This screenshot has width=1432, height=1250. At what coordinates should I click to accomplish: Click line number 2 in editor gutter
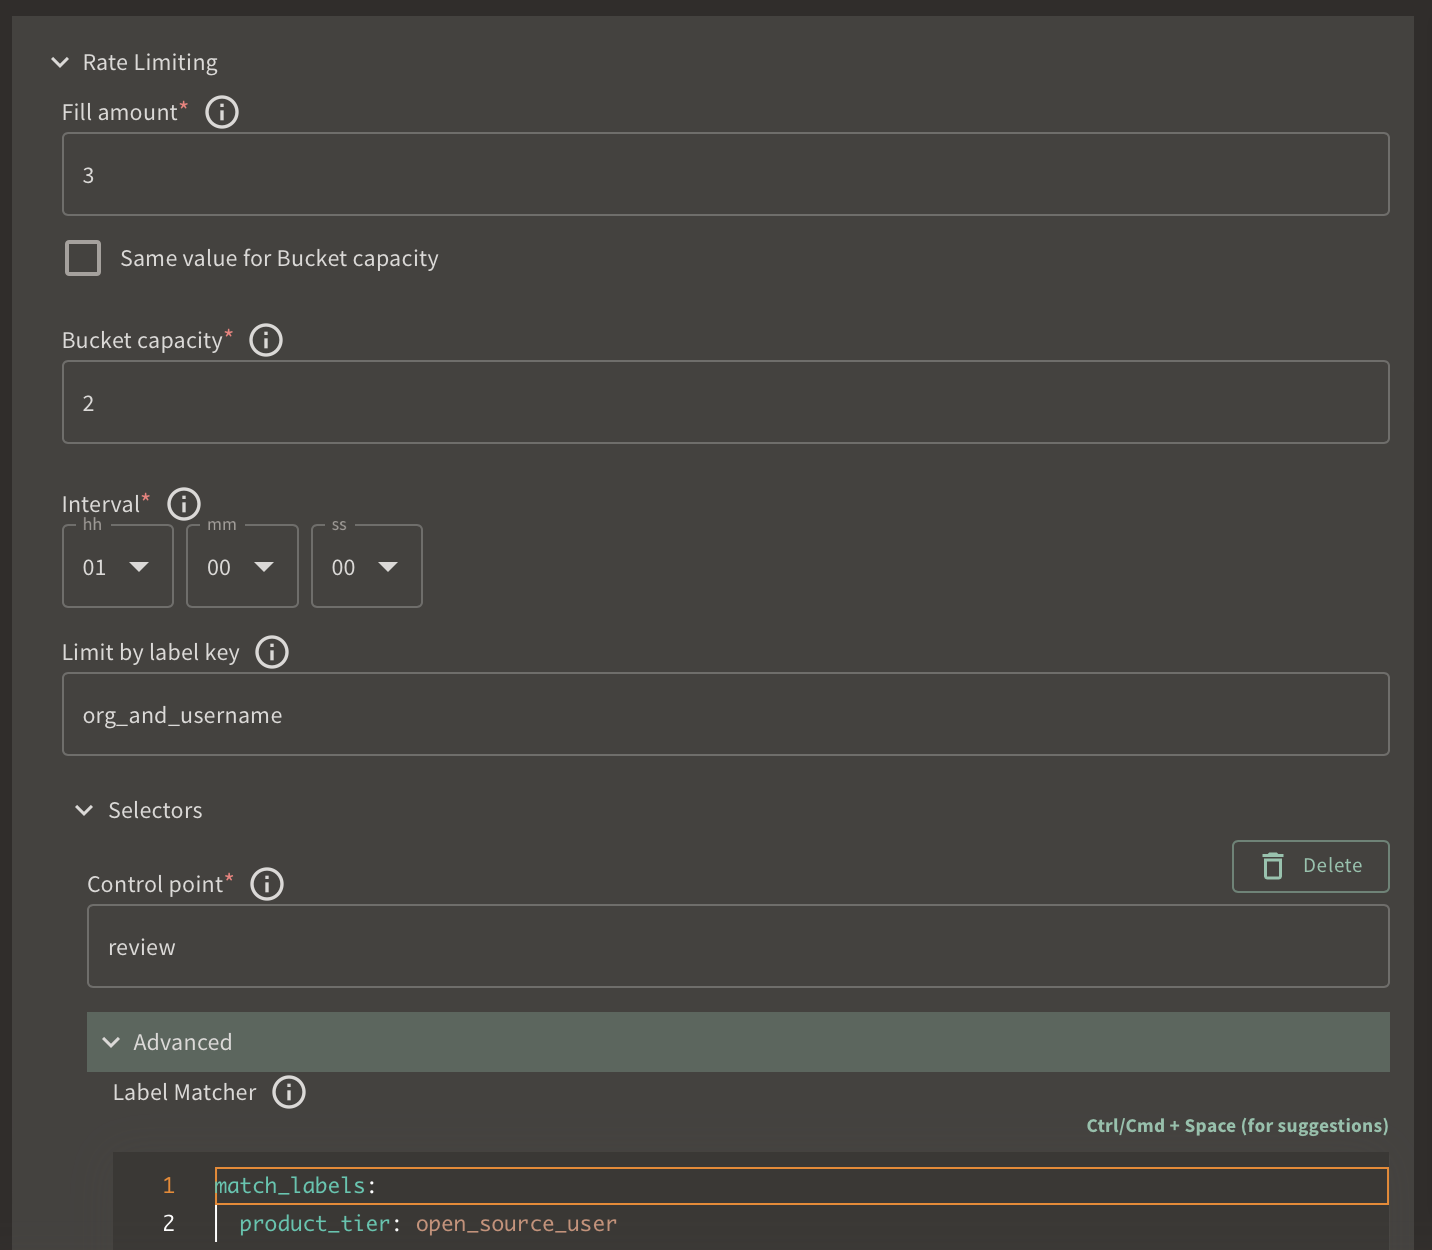[x=168, y=1224]
